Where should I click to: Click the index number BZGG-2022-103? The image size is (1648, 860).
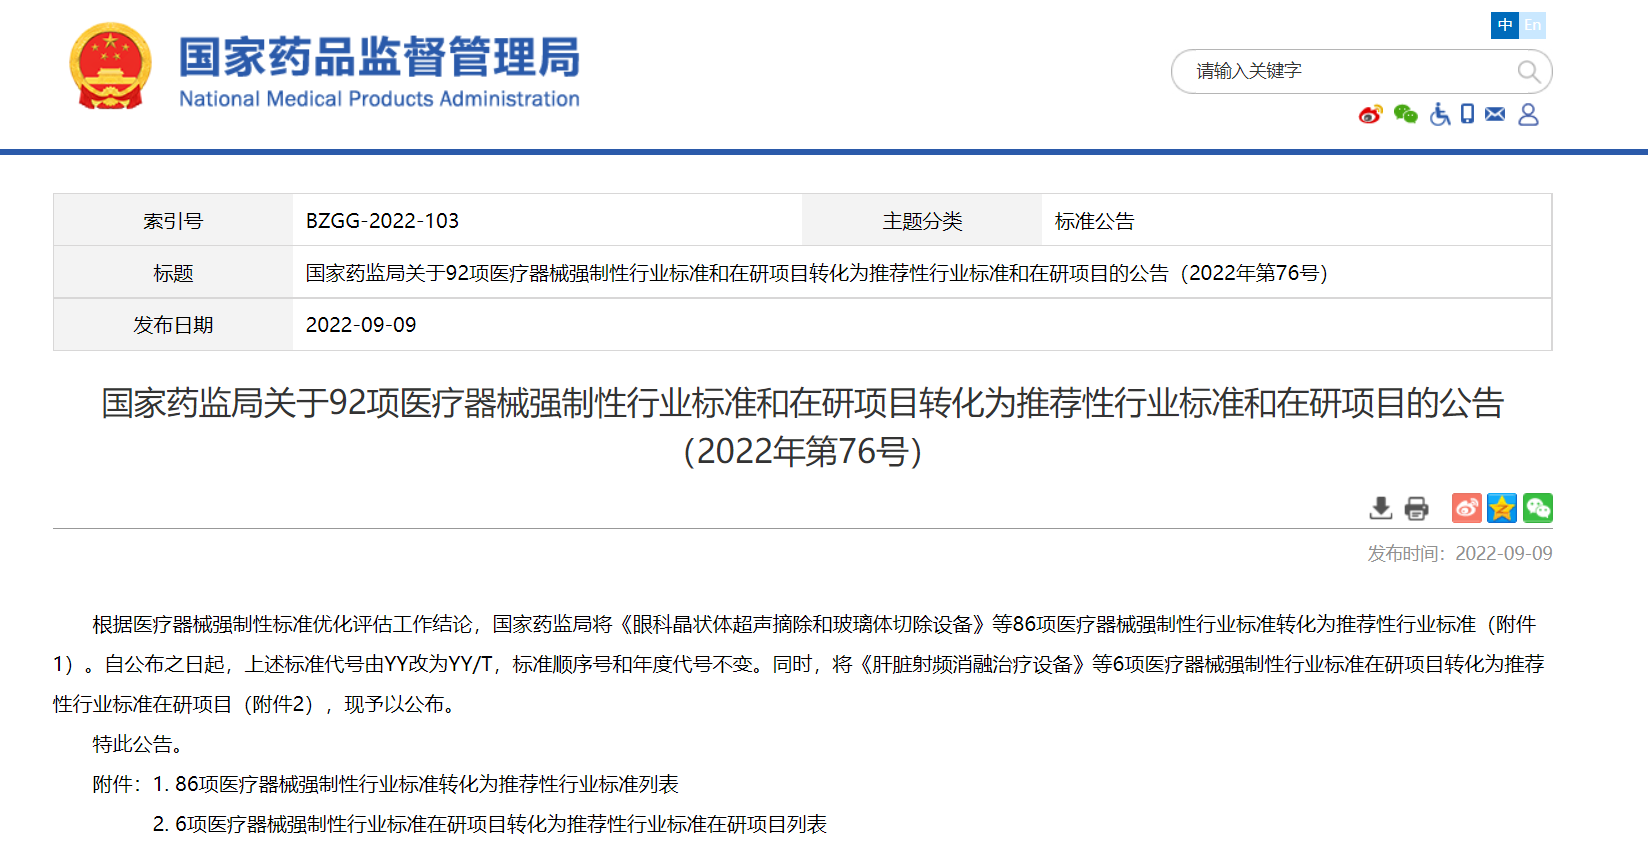click(x=382, y=221)
